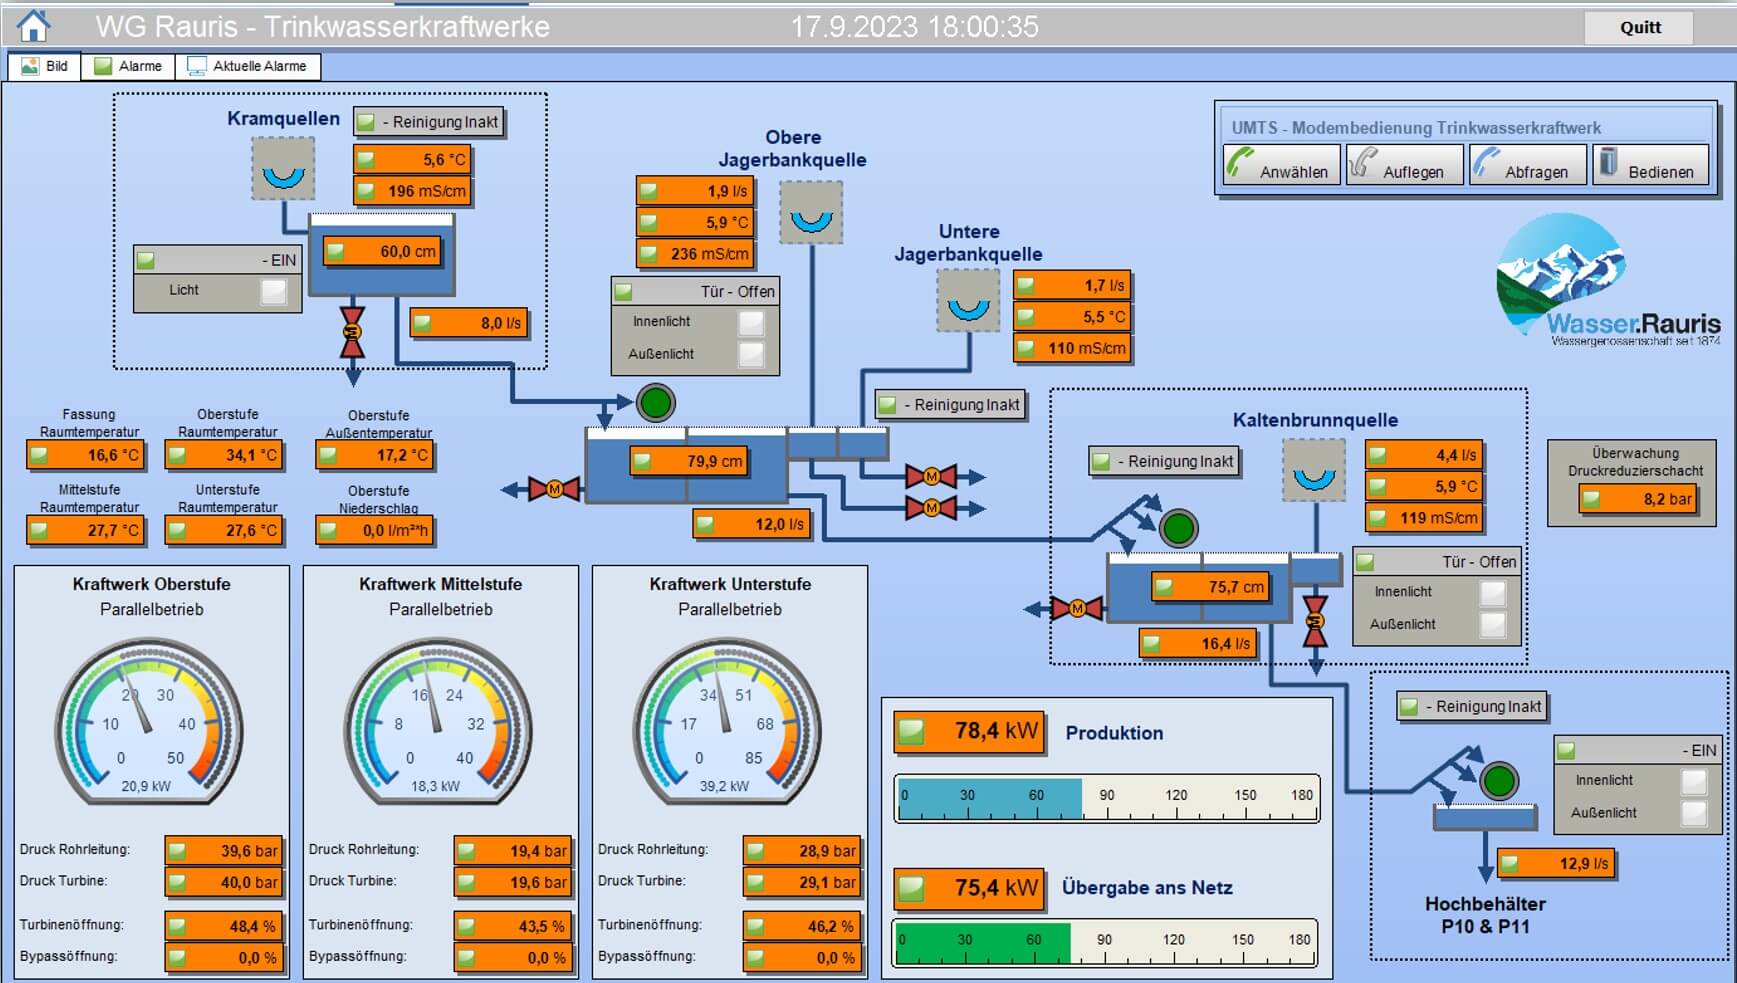Toggle the Kramquellen Licht checkbox
Image resolution: width=1737 pixels, height=983 pixels.
coord(273,291)
